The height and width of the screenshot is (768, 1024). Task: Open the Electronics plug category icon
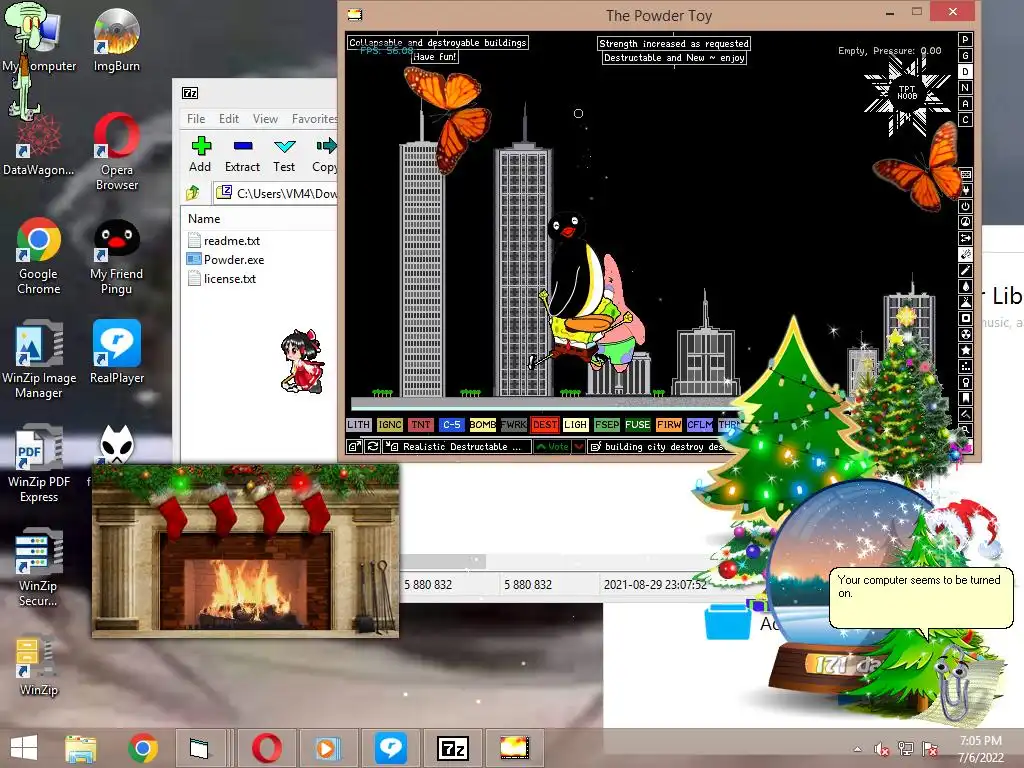[x=966, y=190]
